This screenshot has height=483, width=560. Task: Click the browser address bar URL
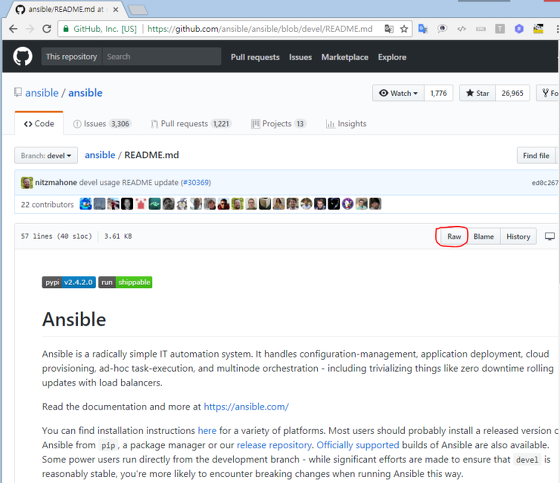click(260, 29)
